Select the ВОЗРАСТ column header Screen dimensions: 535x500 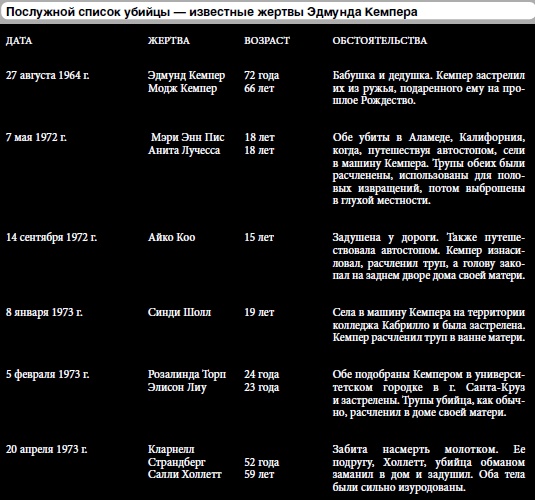(x=267, y=41)
